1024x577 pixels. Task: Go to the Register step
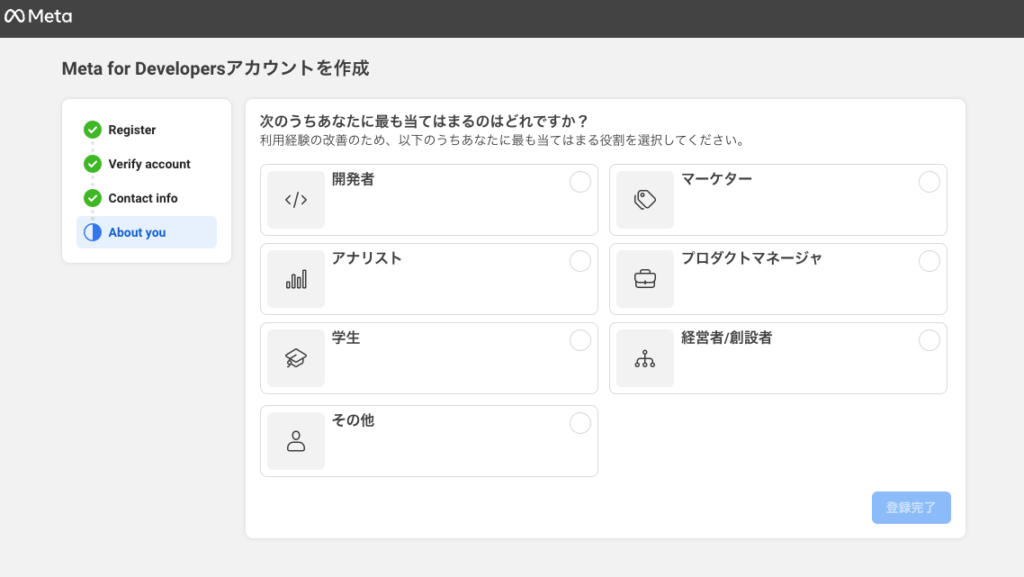132,130
